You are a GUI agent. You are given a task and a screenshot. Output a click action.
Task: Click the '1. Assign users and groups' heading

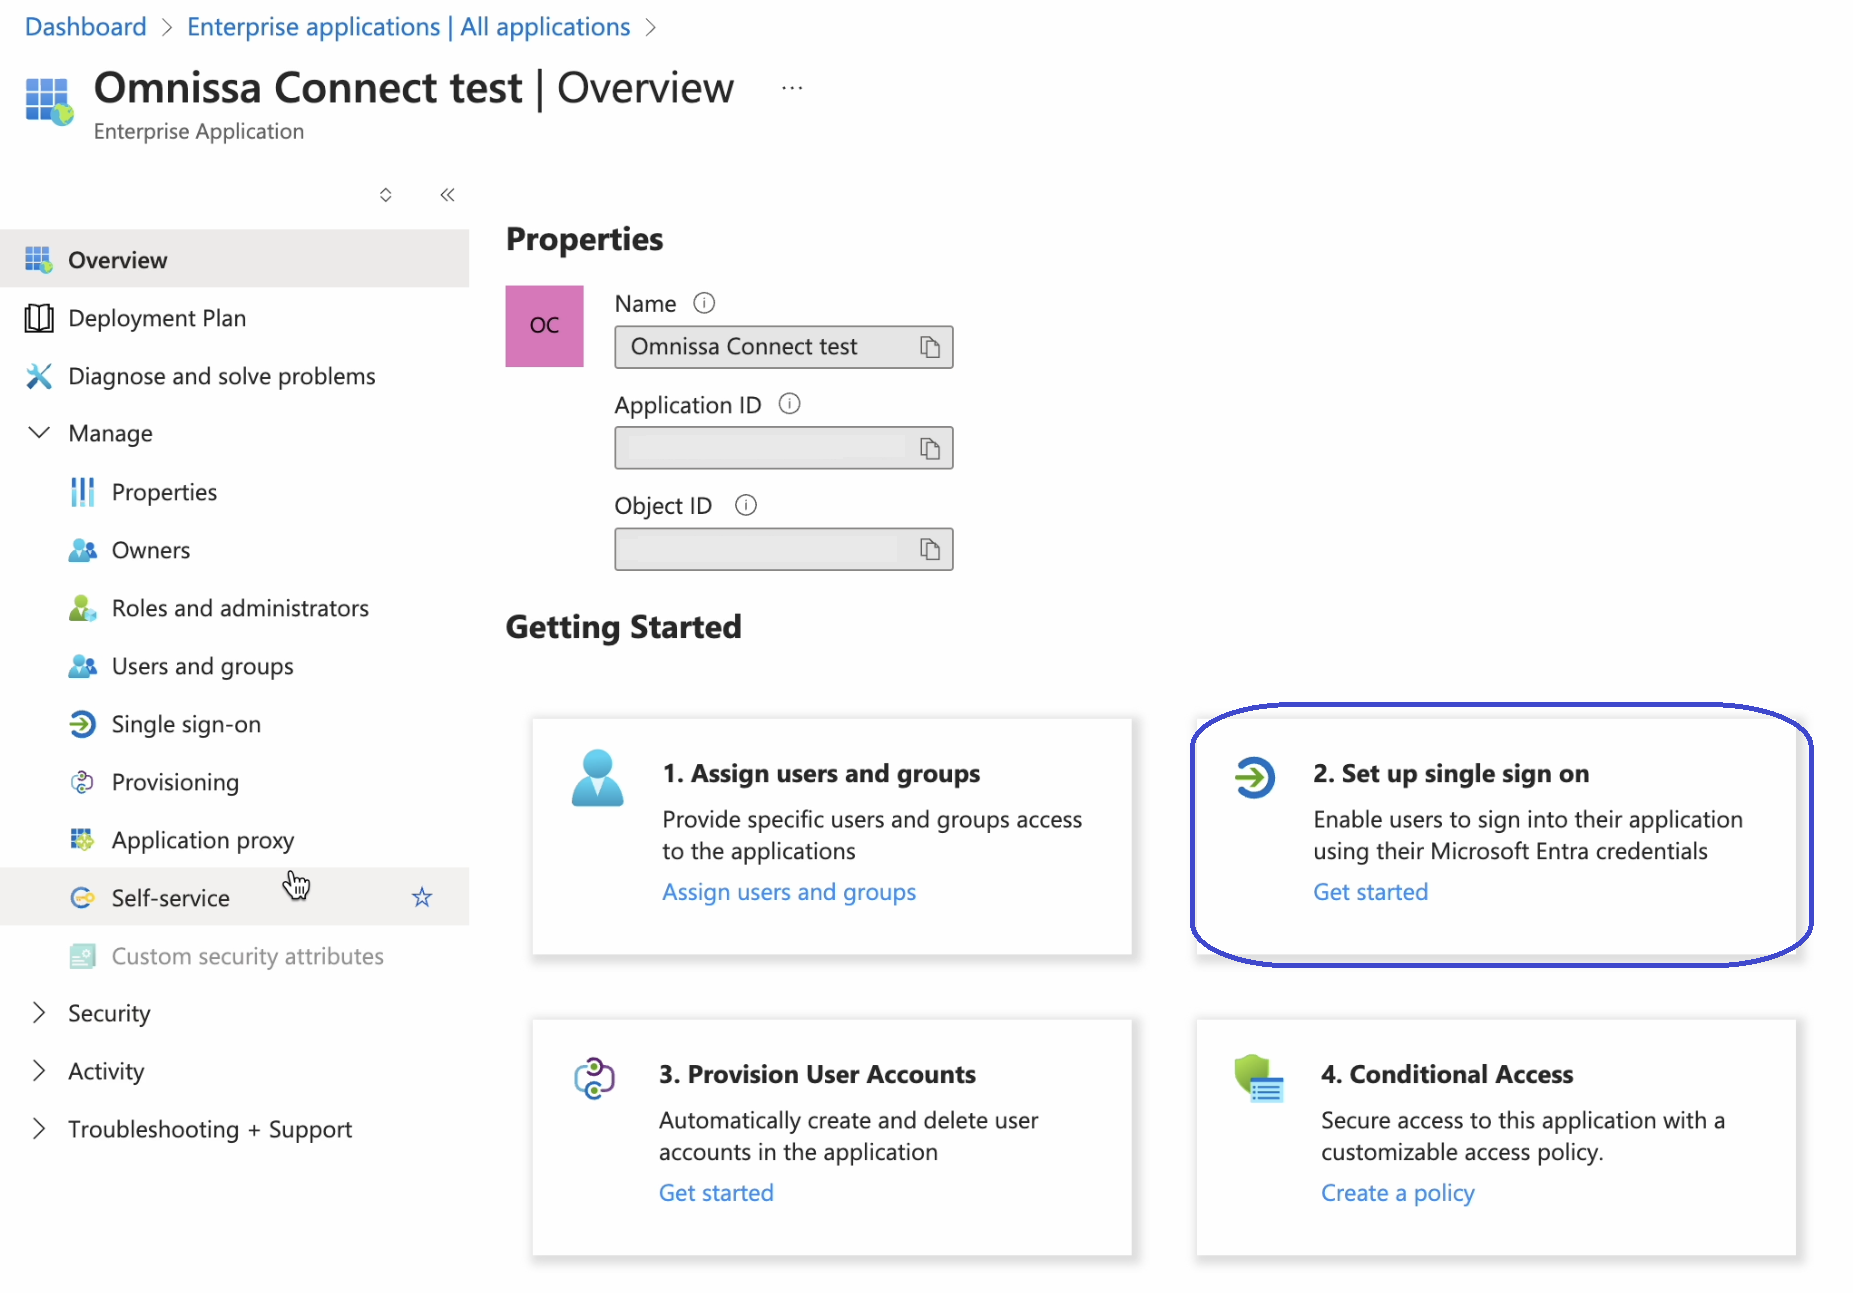click(821, 774)
